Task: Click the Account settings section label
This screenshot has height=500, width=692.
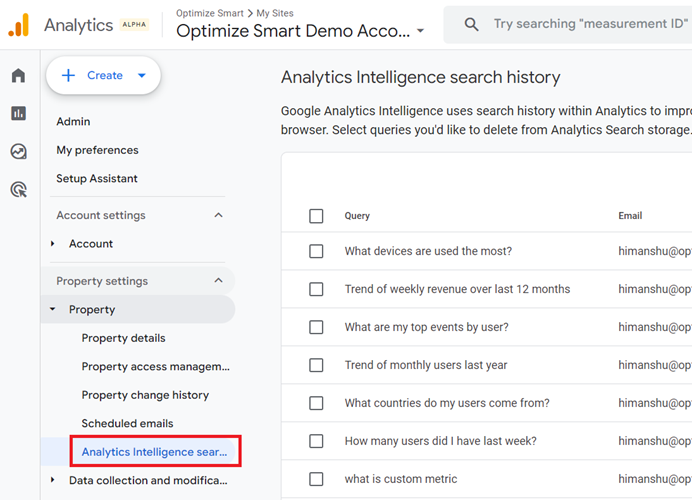Action: (x=101, y=215)
